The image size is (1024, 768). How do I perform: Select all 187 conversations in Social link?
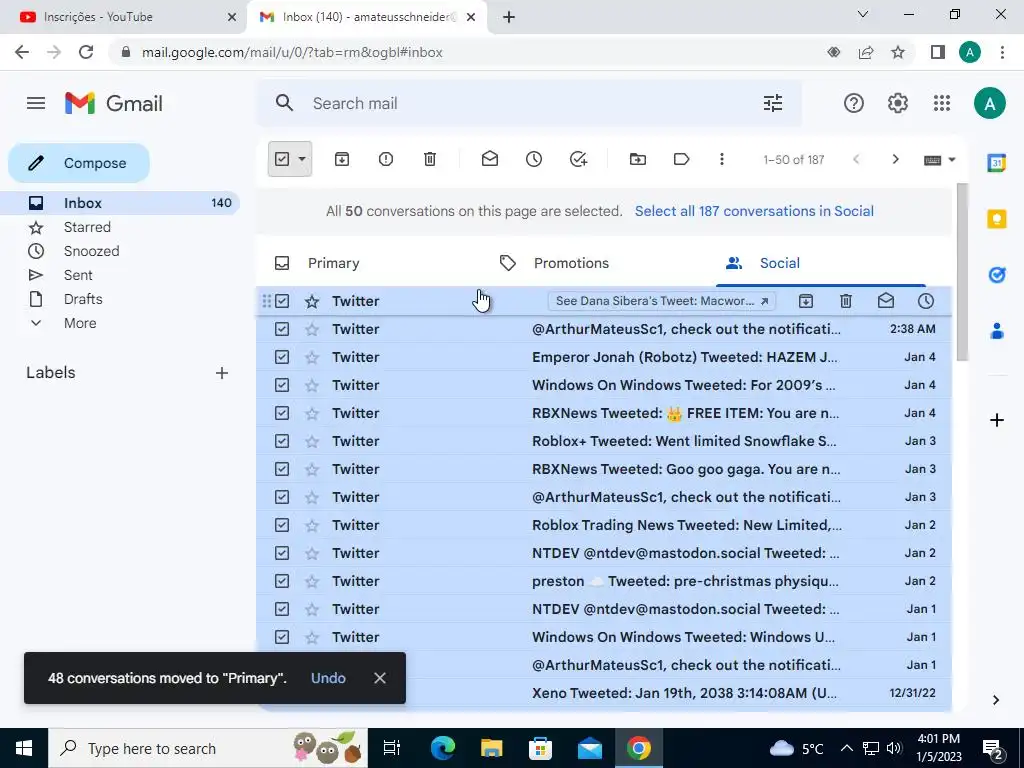click(x=754, y=211)
